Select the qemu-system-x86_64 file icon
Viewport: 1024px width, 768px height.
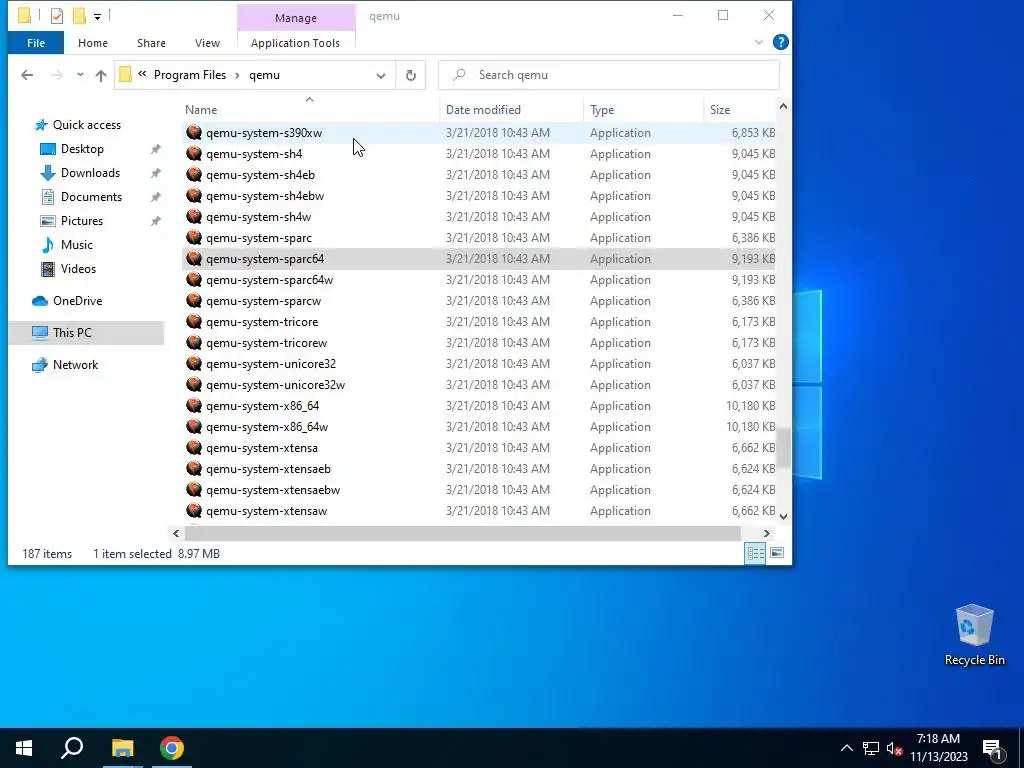[x=194, y=406]
